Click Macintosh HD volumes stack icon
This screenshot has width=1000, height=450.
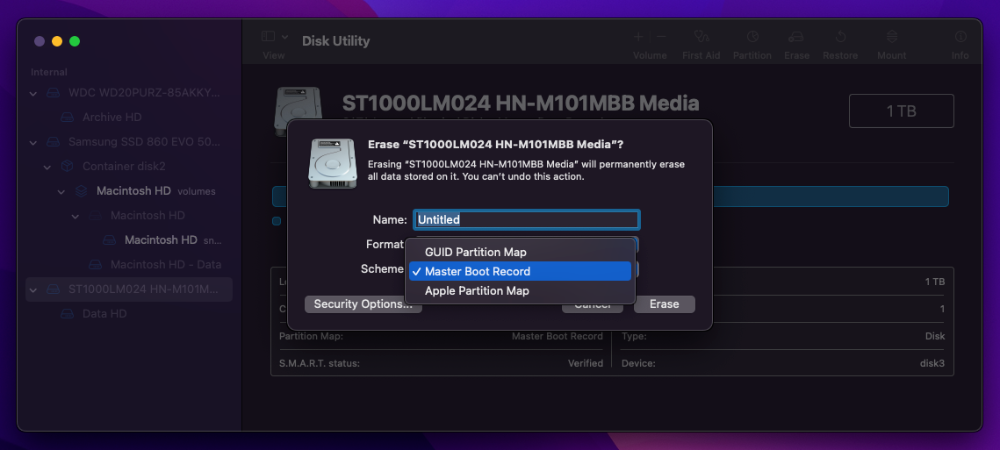81,191
